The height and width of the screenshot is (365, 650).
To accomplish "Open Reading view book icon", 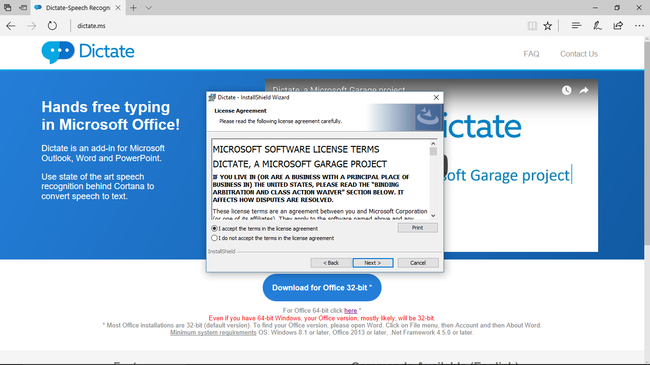I will tap(532, 26).
